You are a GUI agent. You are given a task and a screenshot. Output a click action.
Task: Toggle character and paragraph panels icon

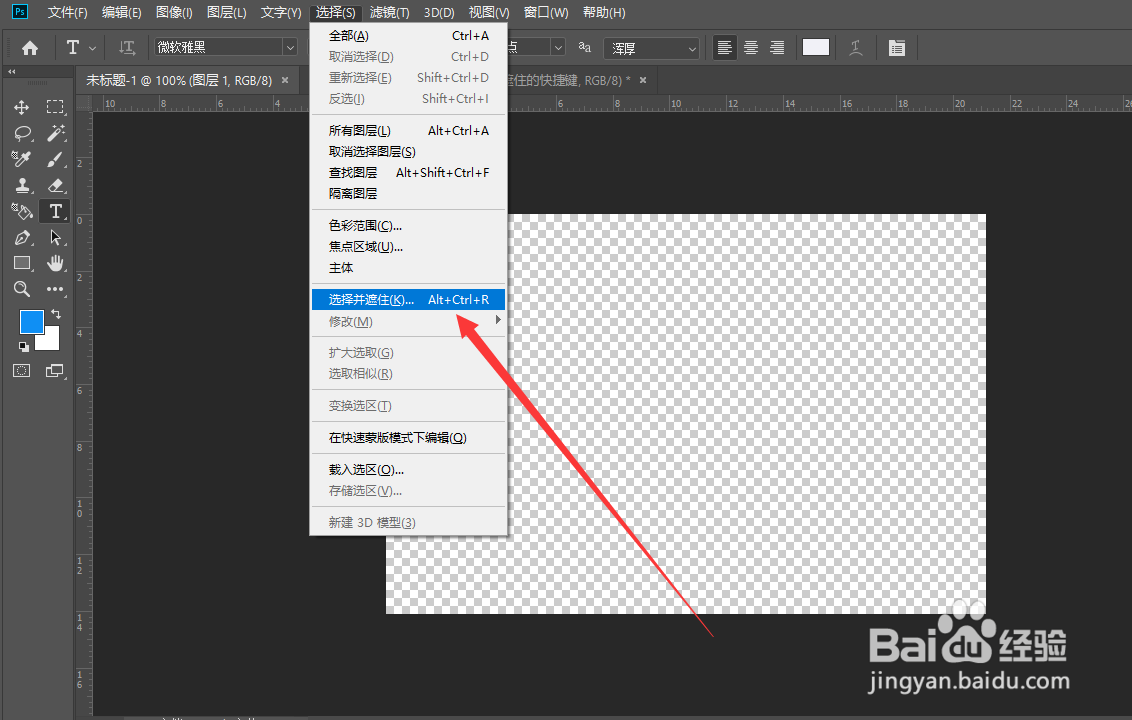[897, 48]
